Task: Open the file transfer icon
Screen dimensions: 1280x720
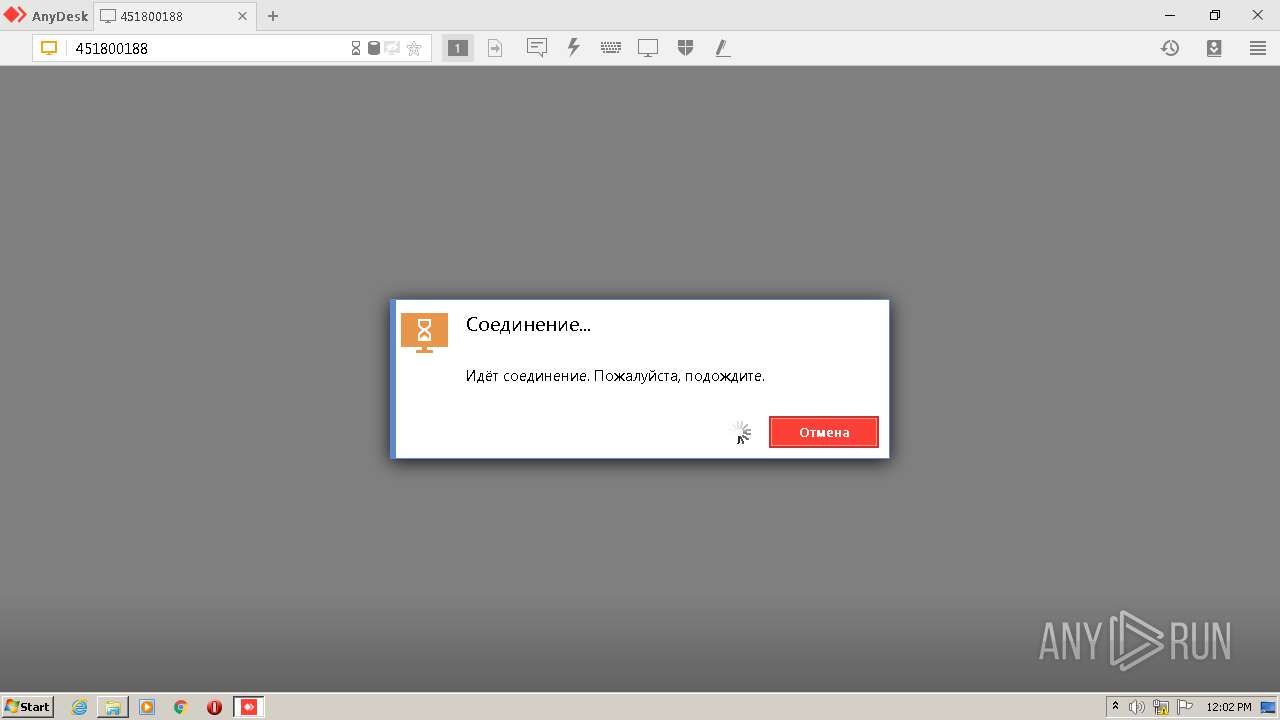Action: (495, 48)
